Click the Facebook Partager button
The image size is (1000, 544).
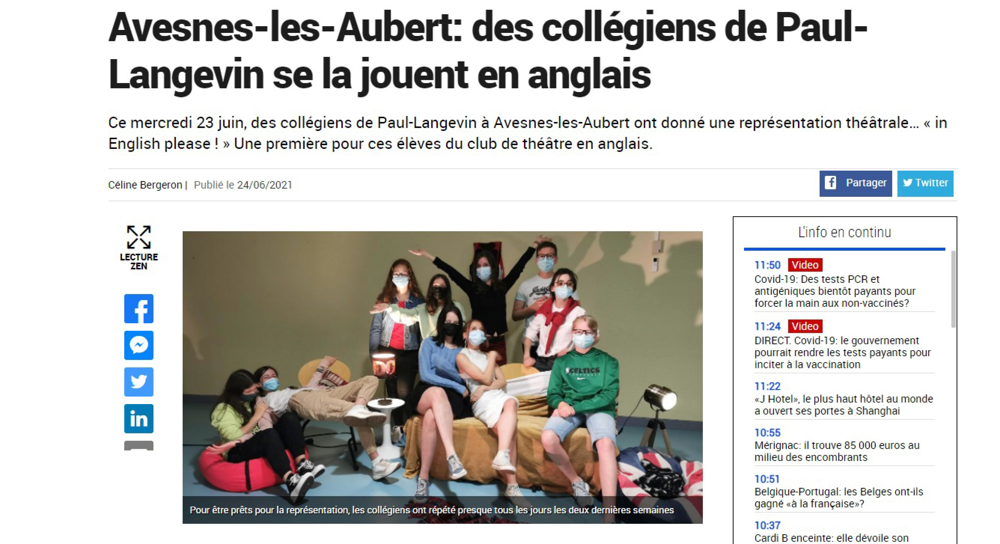point(855,183)
